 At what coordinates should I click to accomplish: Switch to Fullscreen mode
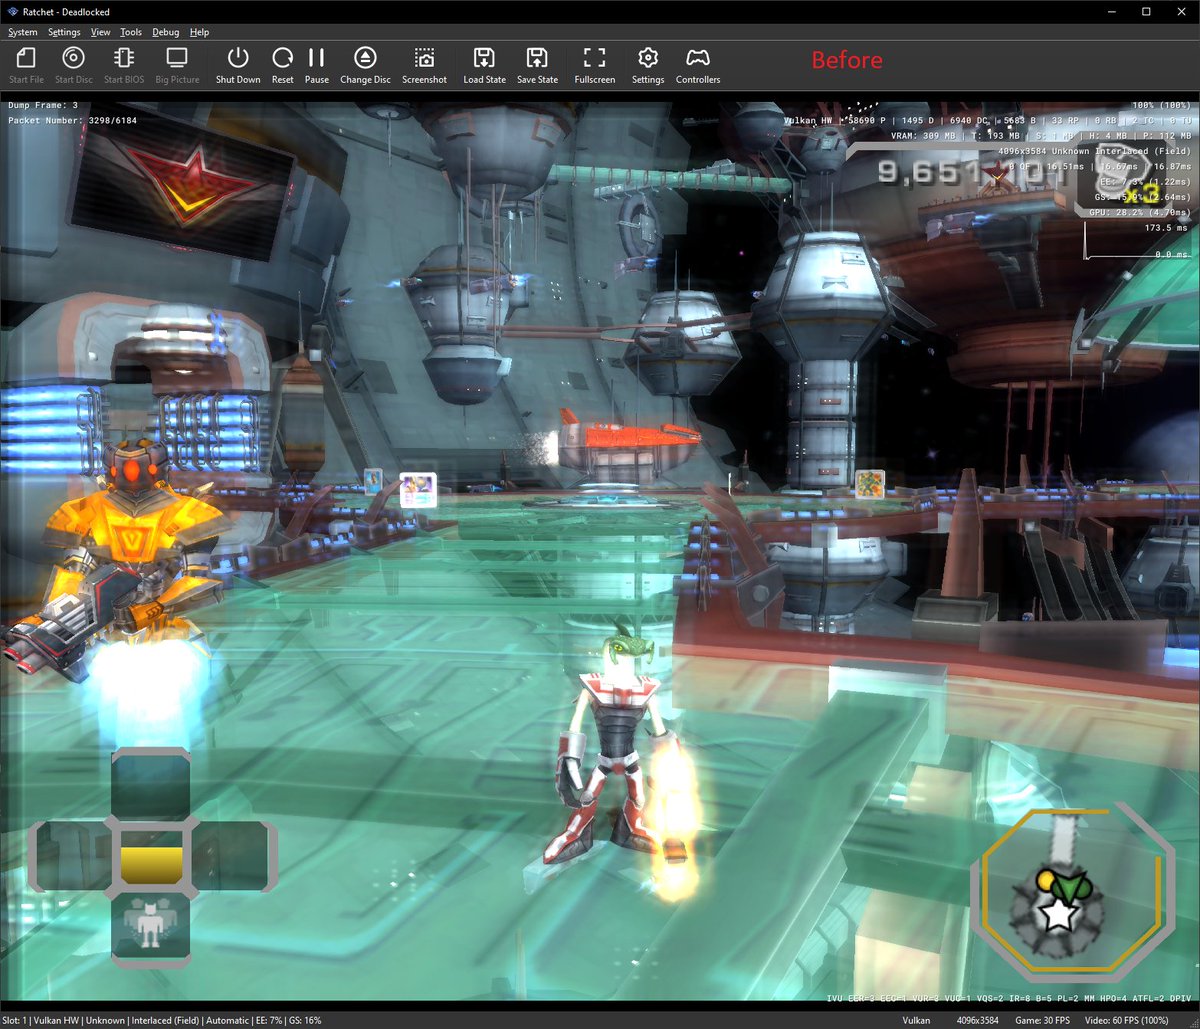594,66
